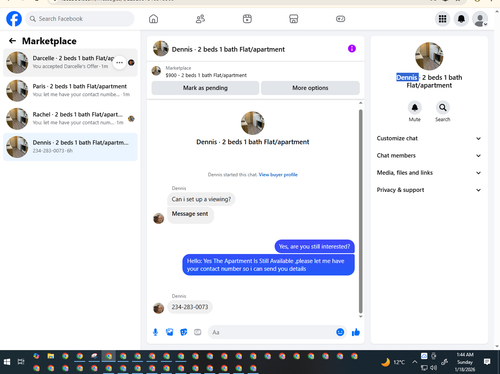Click apartment photo in chat center
The height and width of the screenshot is (374, 500).
pyautogui.click(x=253, y=123)
